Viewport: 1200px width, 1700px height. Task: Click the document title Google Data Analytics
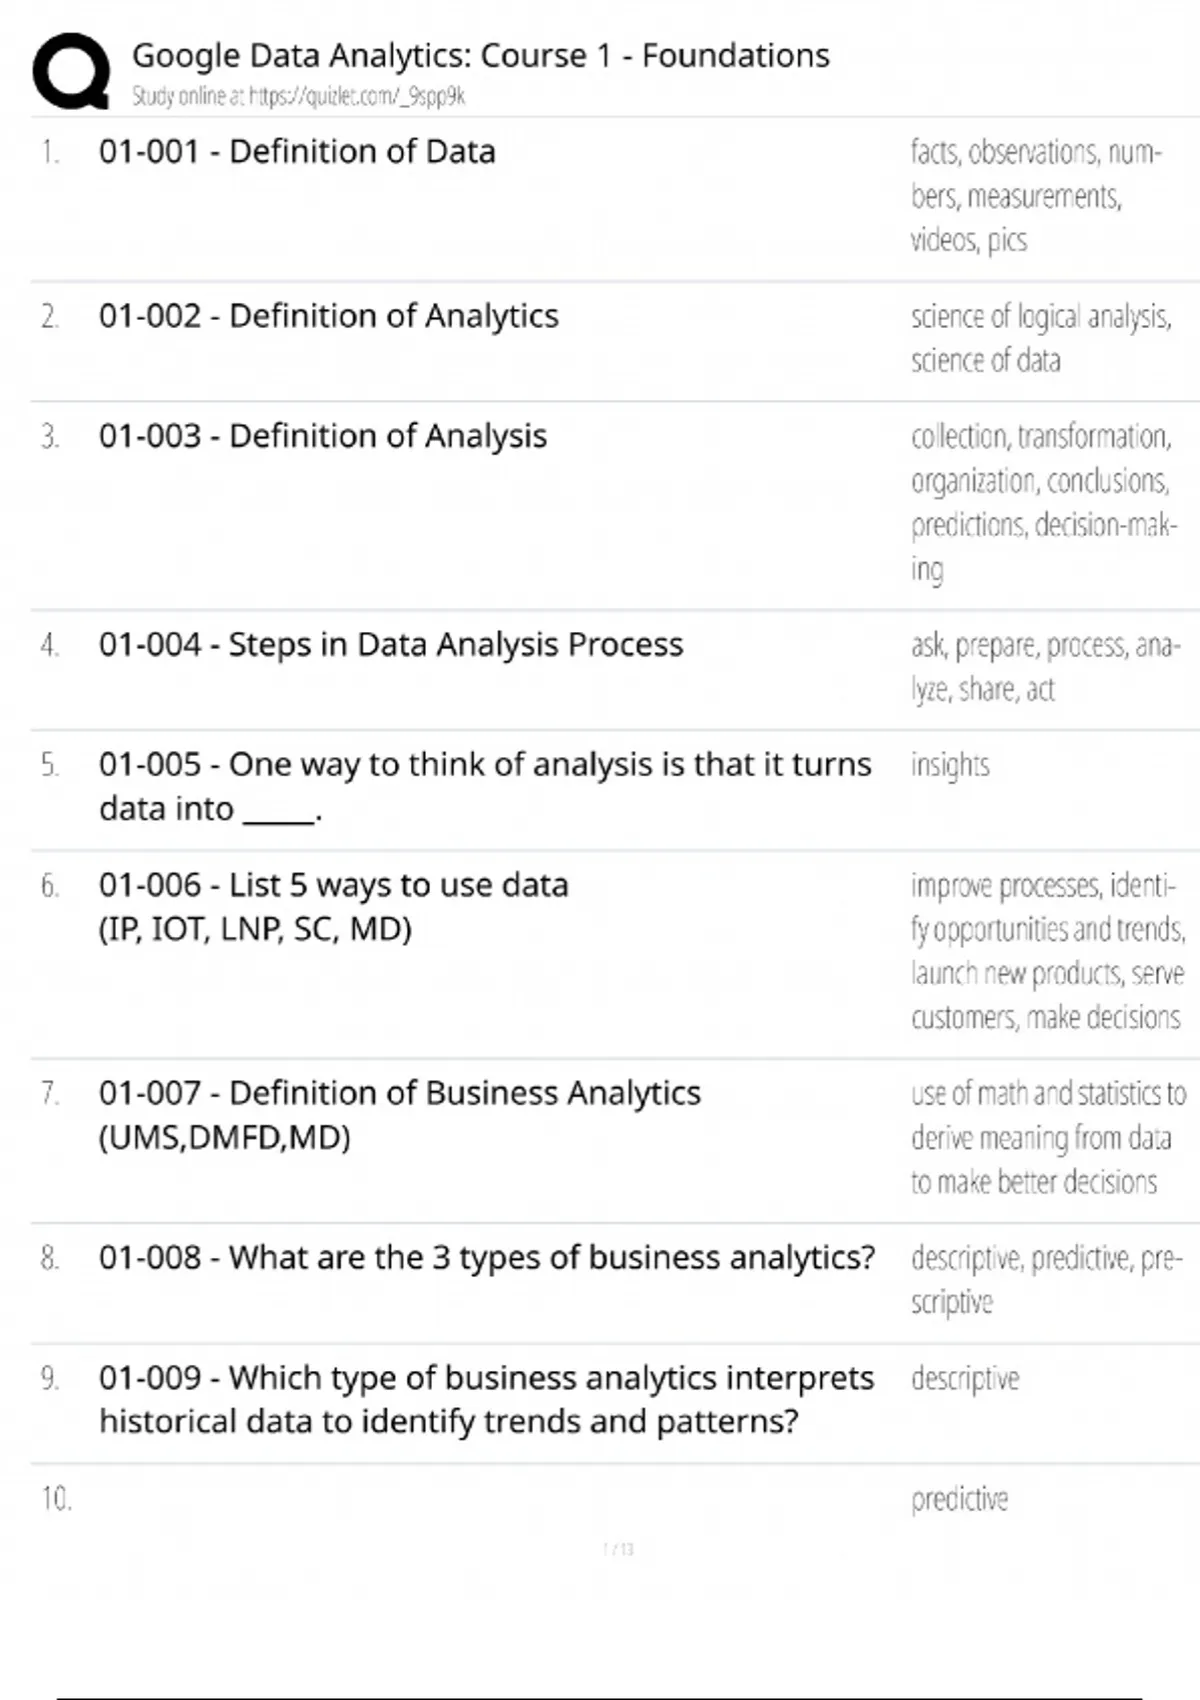(x=480, y=55)
